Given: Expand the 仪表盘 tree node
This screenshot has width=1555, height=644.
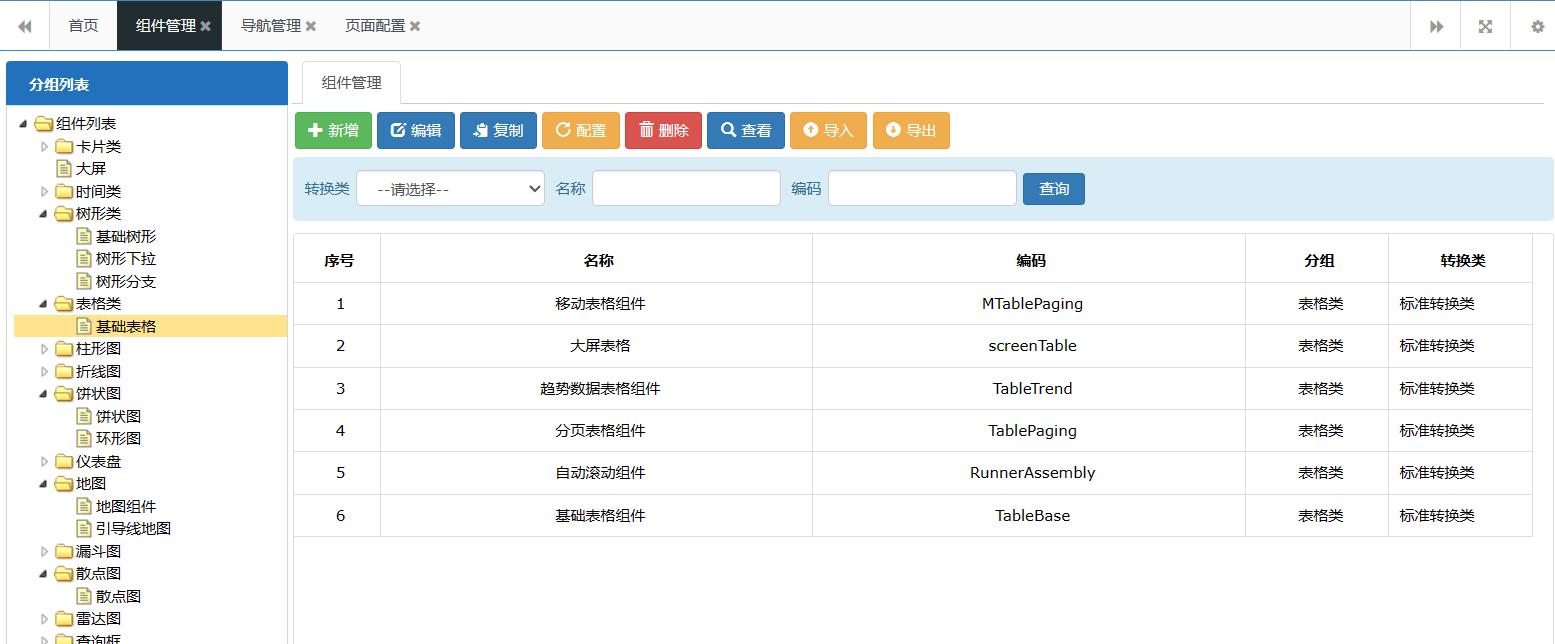Looking at the screenshot, I should coord(44,460).
